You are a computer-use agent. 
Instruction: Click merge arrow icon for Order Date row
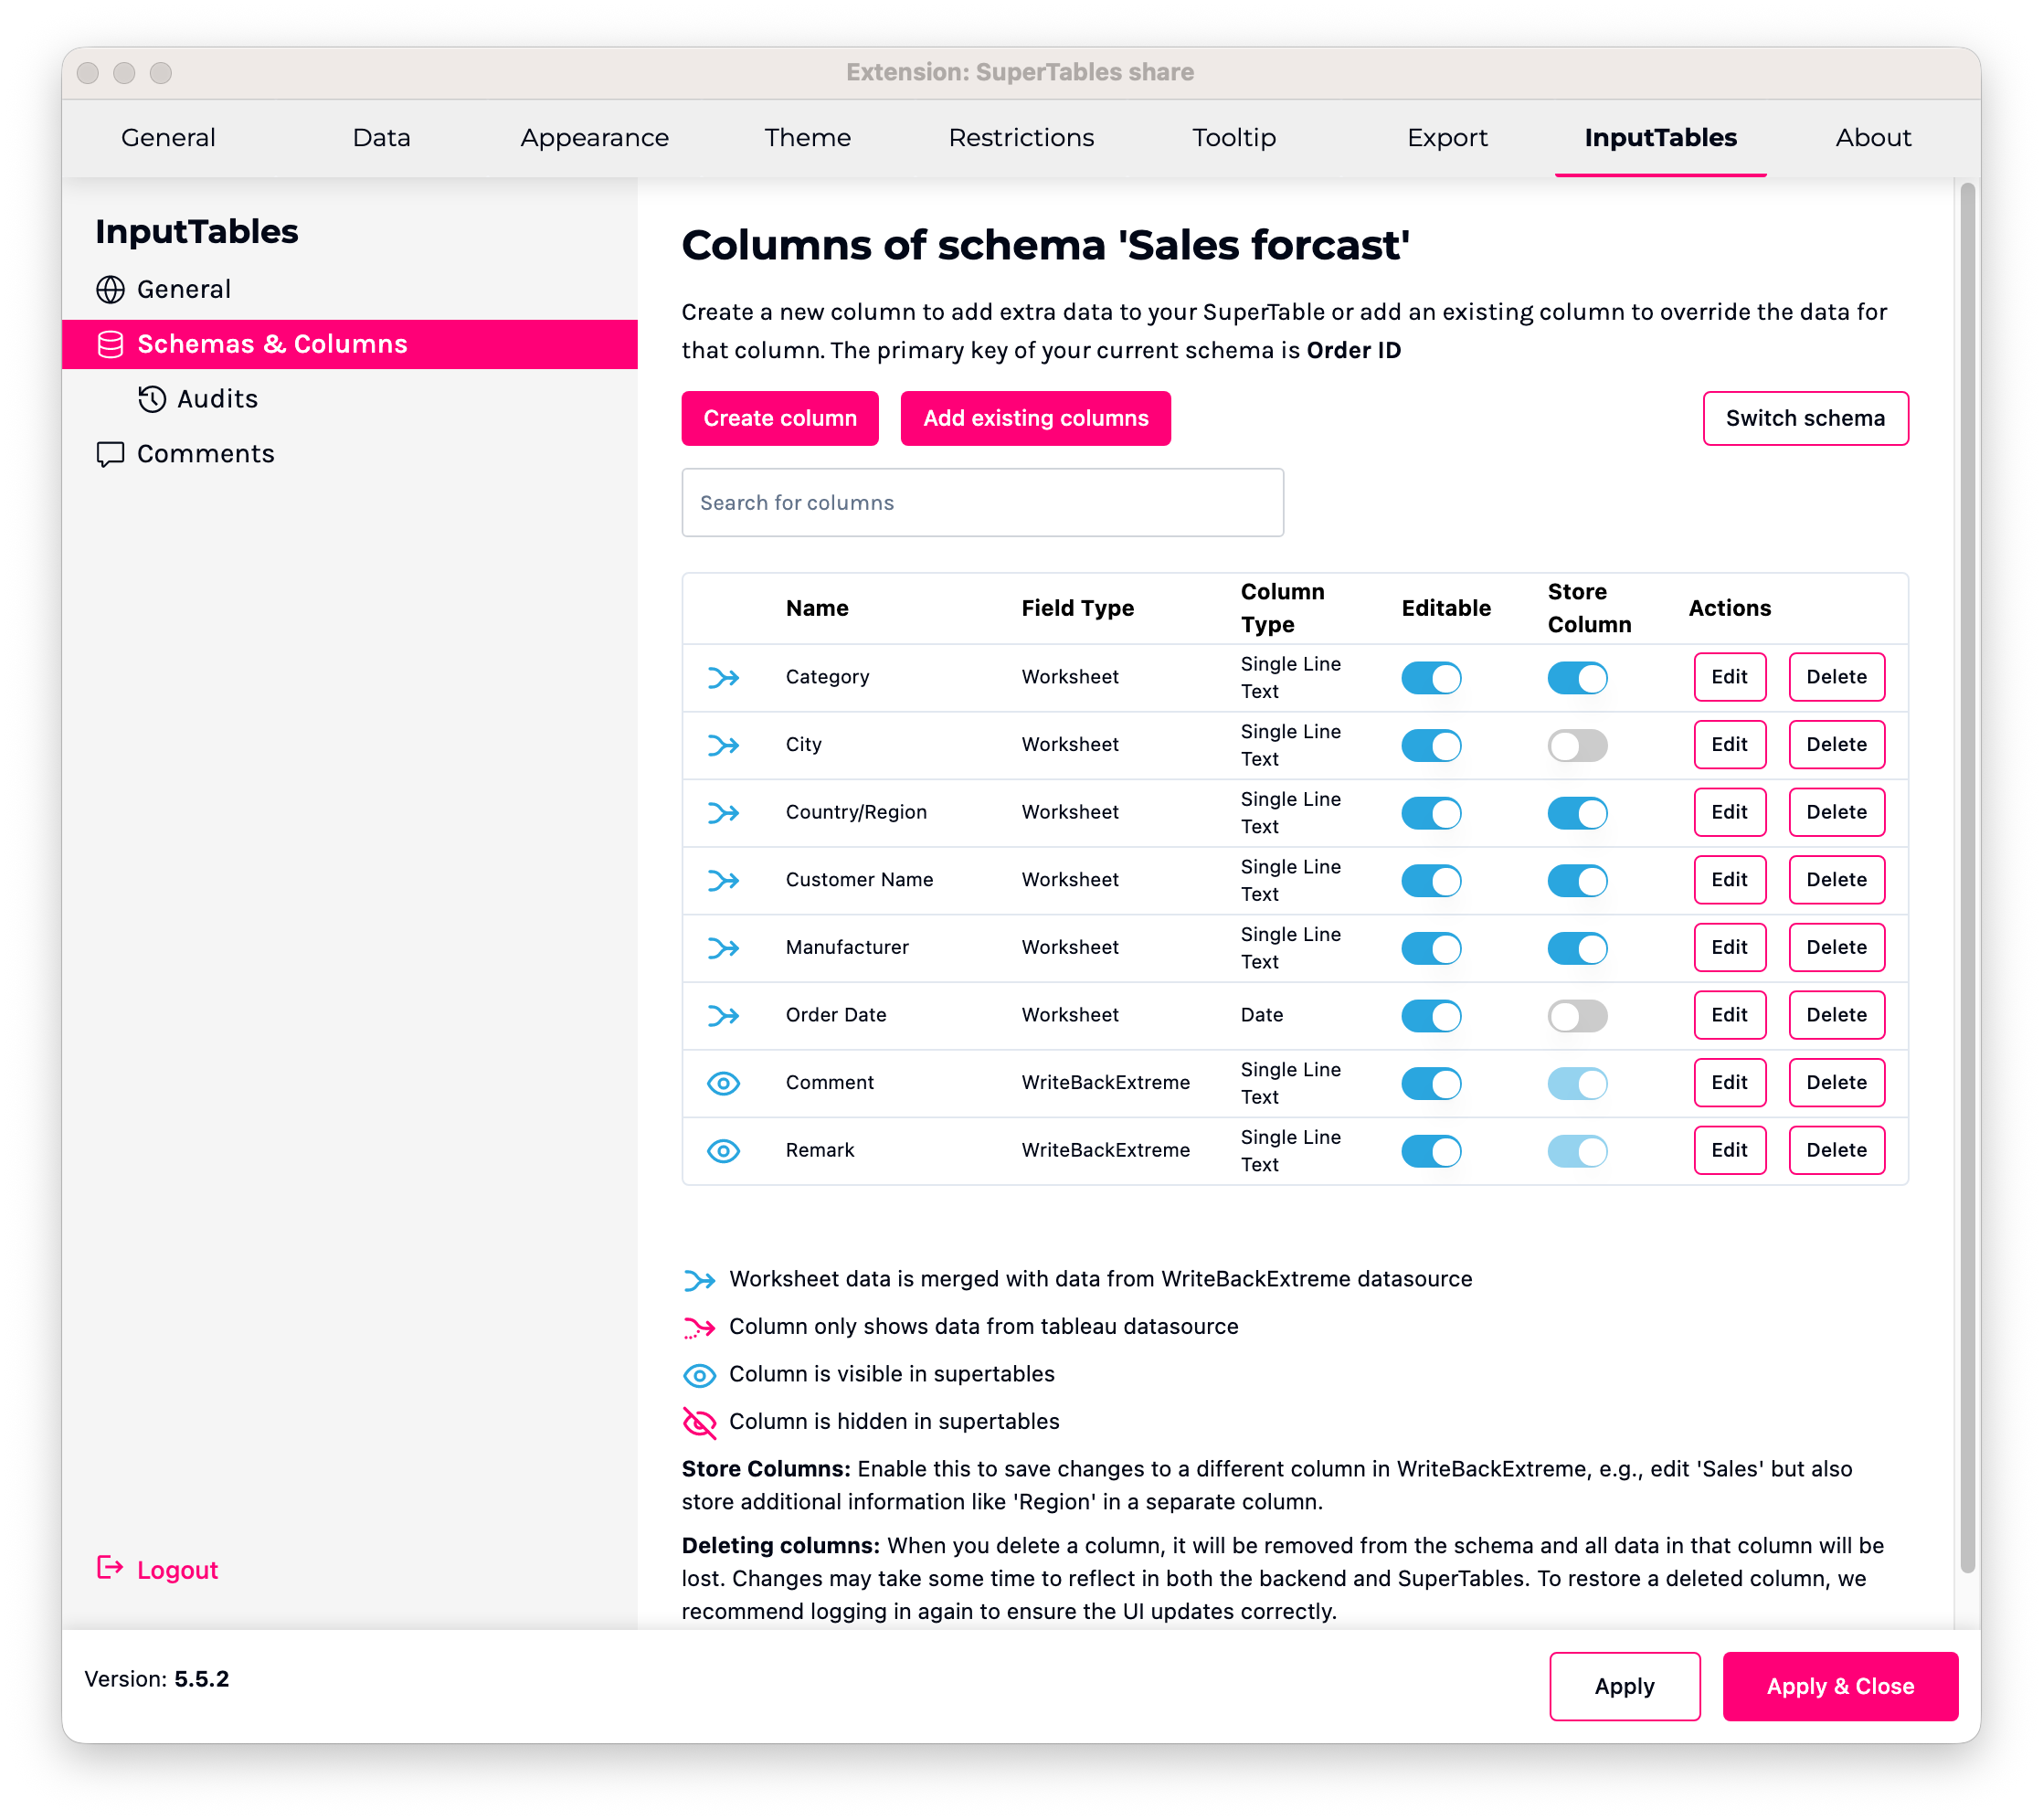[x=723, y=1016]
